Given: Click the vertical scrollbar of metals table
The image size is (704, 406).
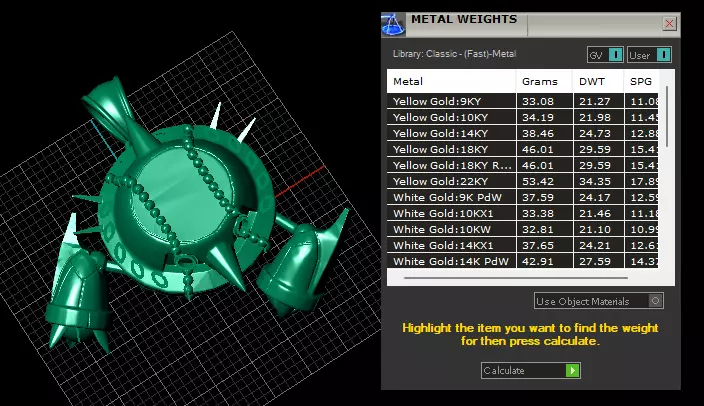Looking at the screenshot, I should coord(667,117).
